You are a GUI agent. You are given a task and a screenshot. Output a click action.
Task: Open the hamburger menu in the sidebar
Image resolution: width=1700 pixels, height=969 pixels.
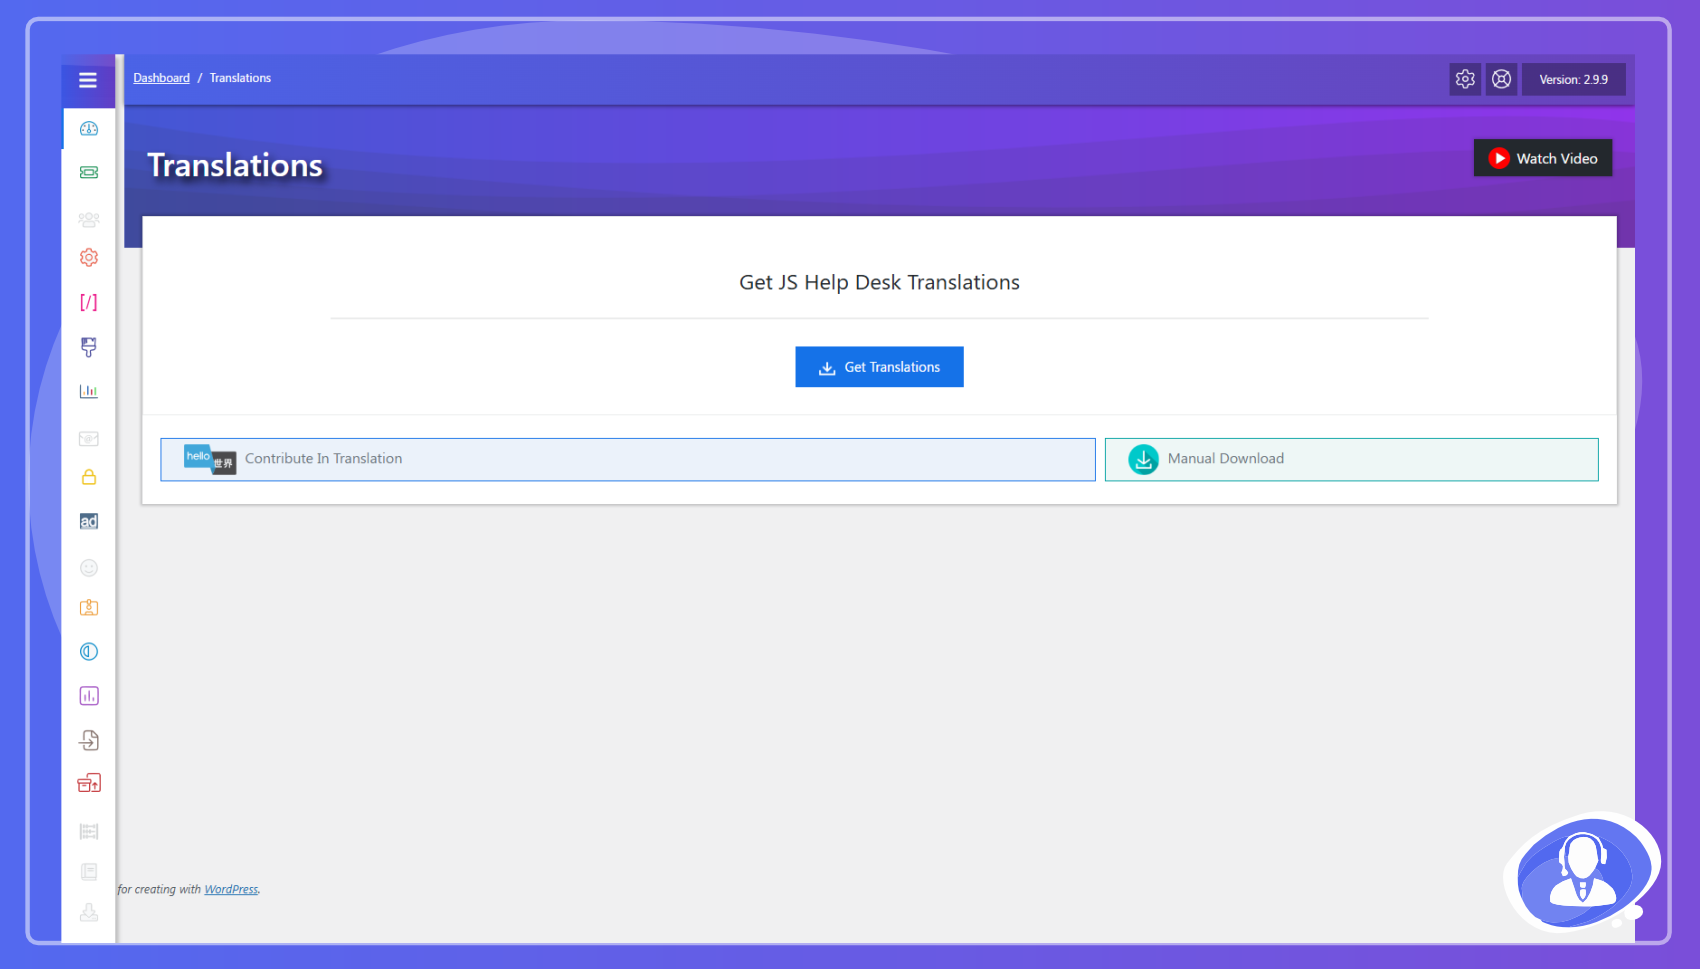88,80
